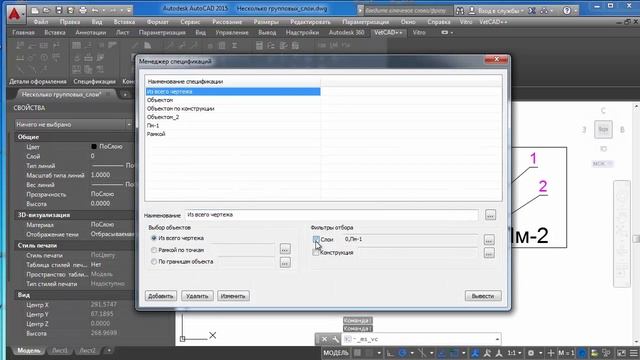This screenshot has width=640, height=360.
Task: Toggle polar tracking icon in status bar
Action: tap(402, 353)
